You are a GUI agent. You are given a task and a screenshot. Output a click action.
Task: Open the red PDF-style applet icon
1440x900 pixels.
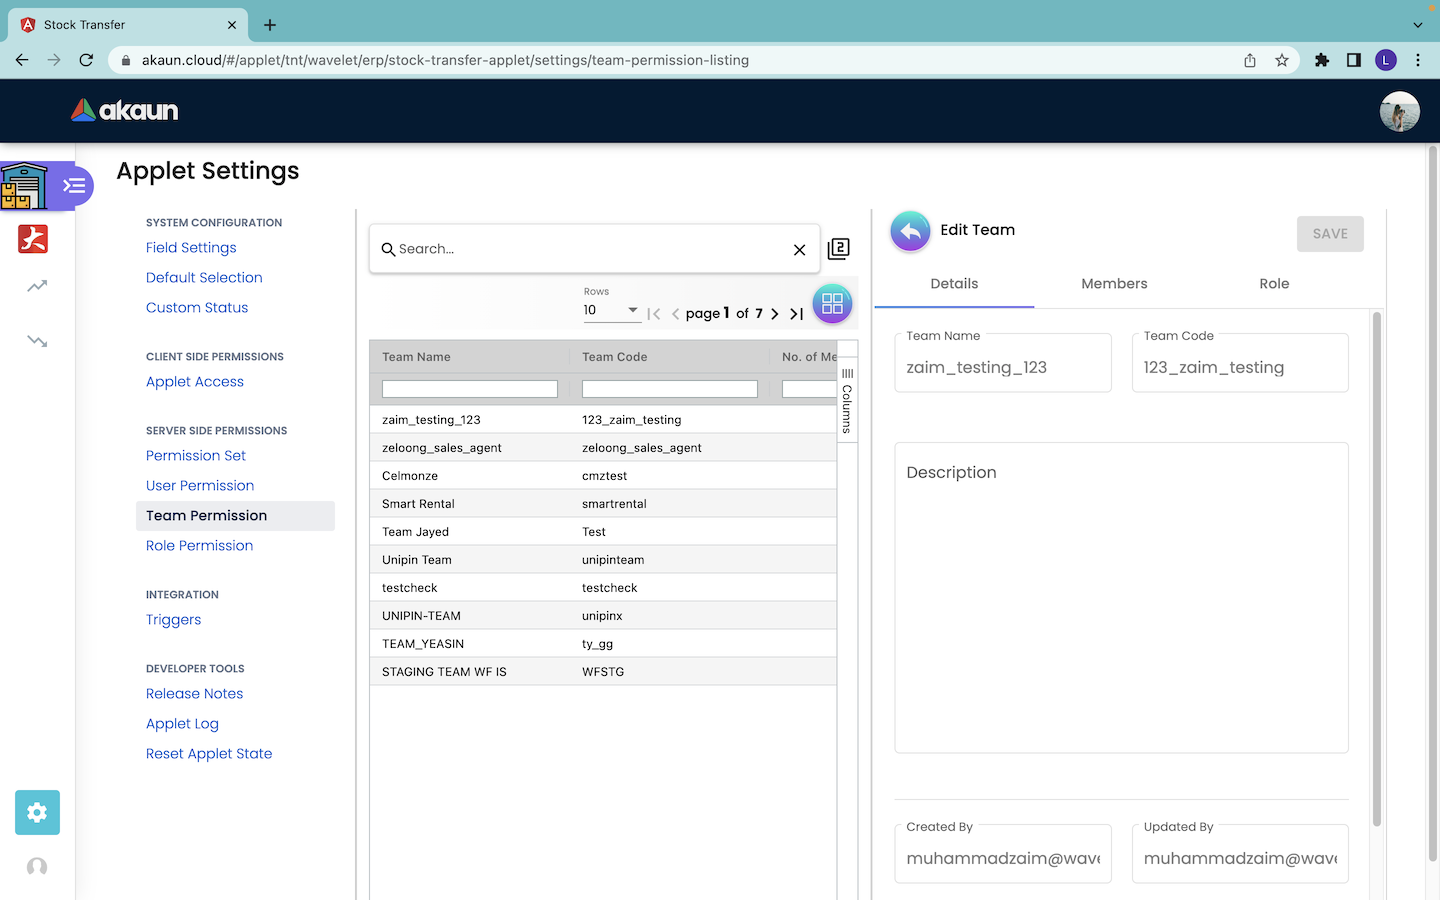[x=33, y=239]
